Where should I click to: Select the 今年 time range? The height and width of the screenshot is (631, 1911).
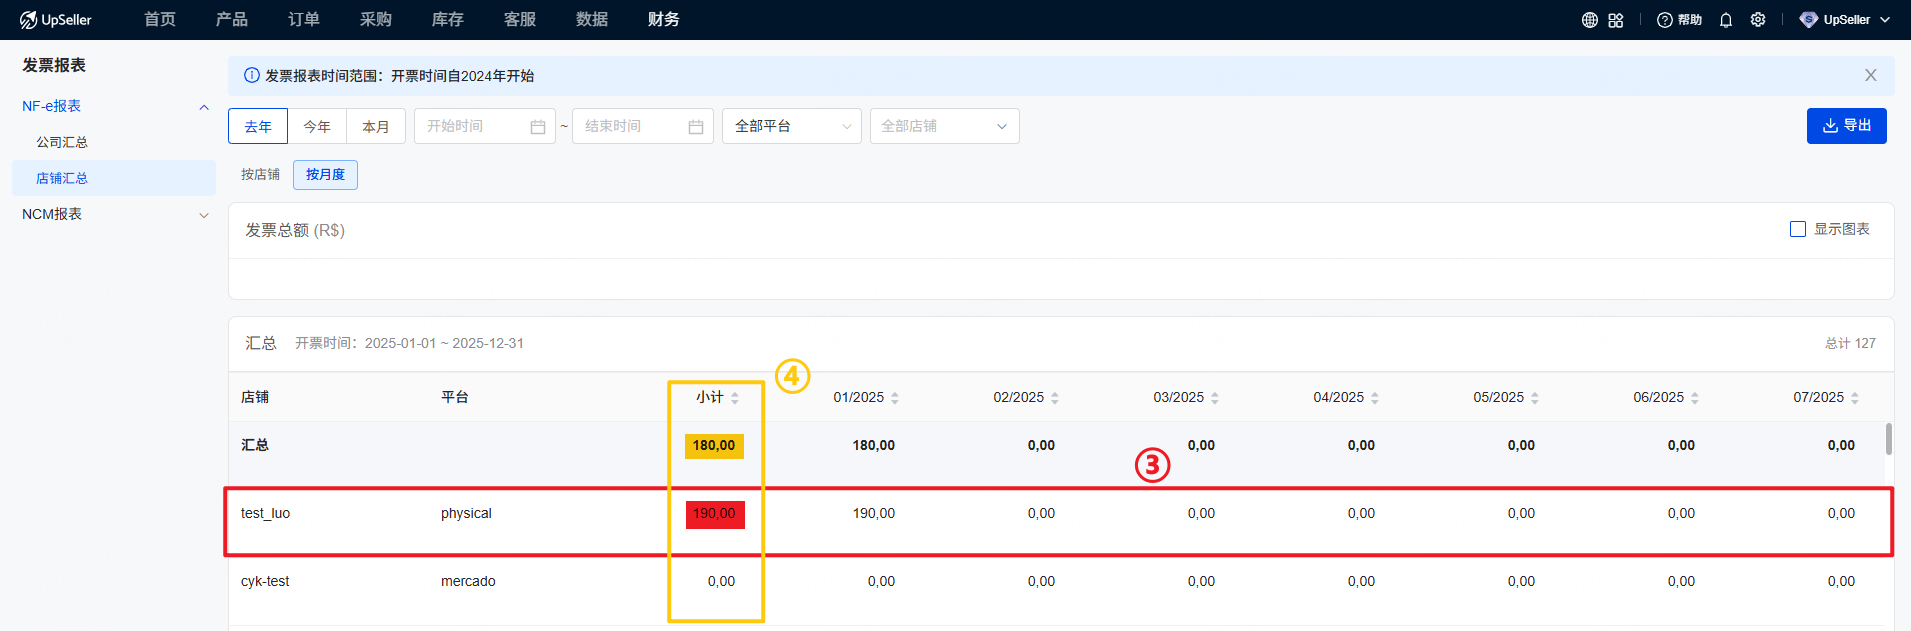tap(317, 127)
